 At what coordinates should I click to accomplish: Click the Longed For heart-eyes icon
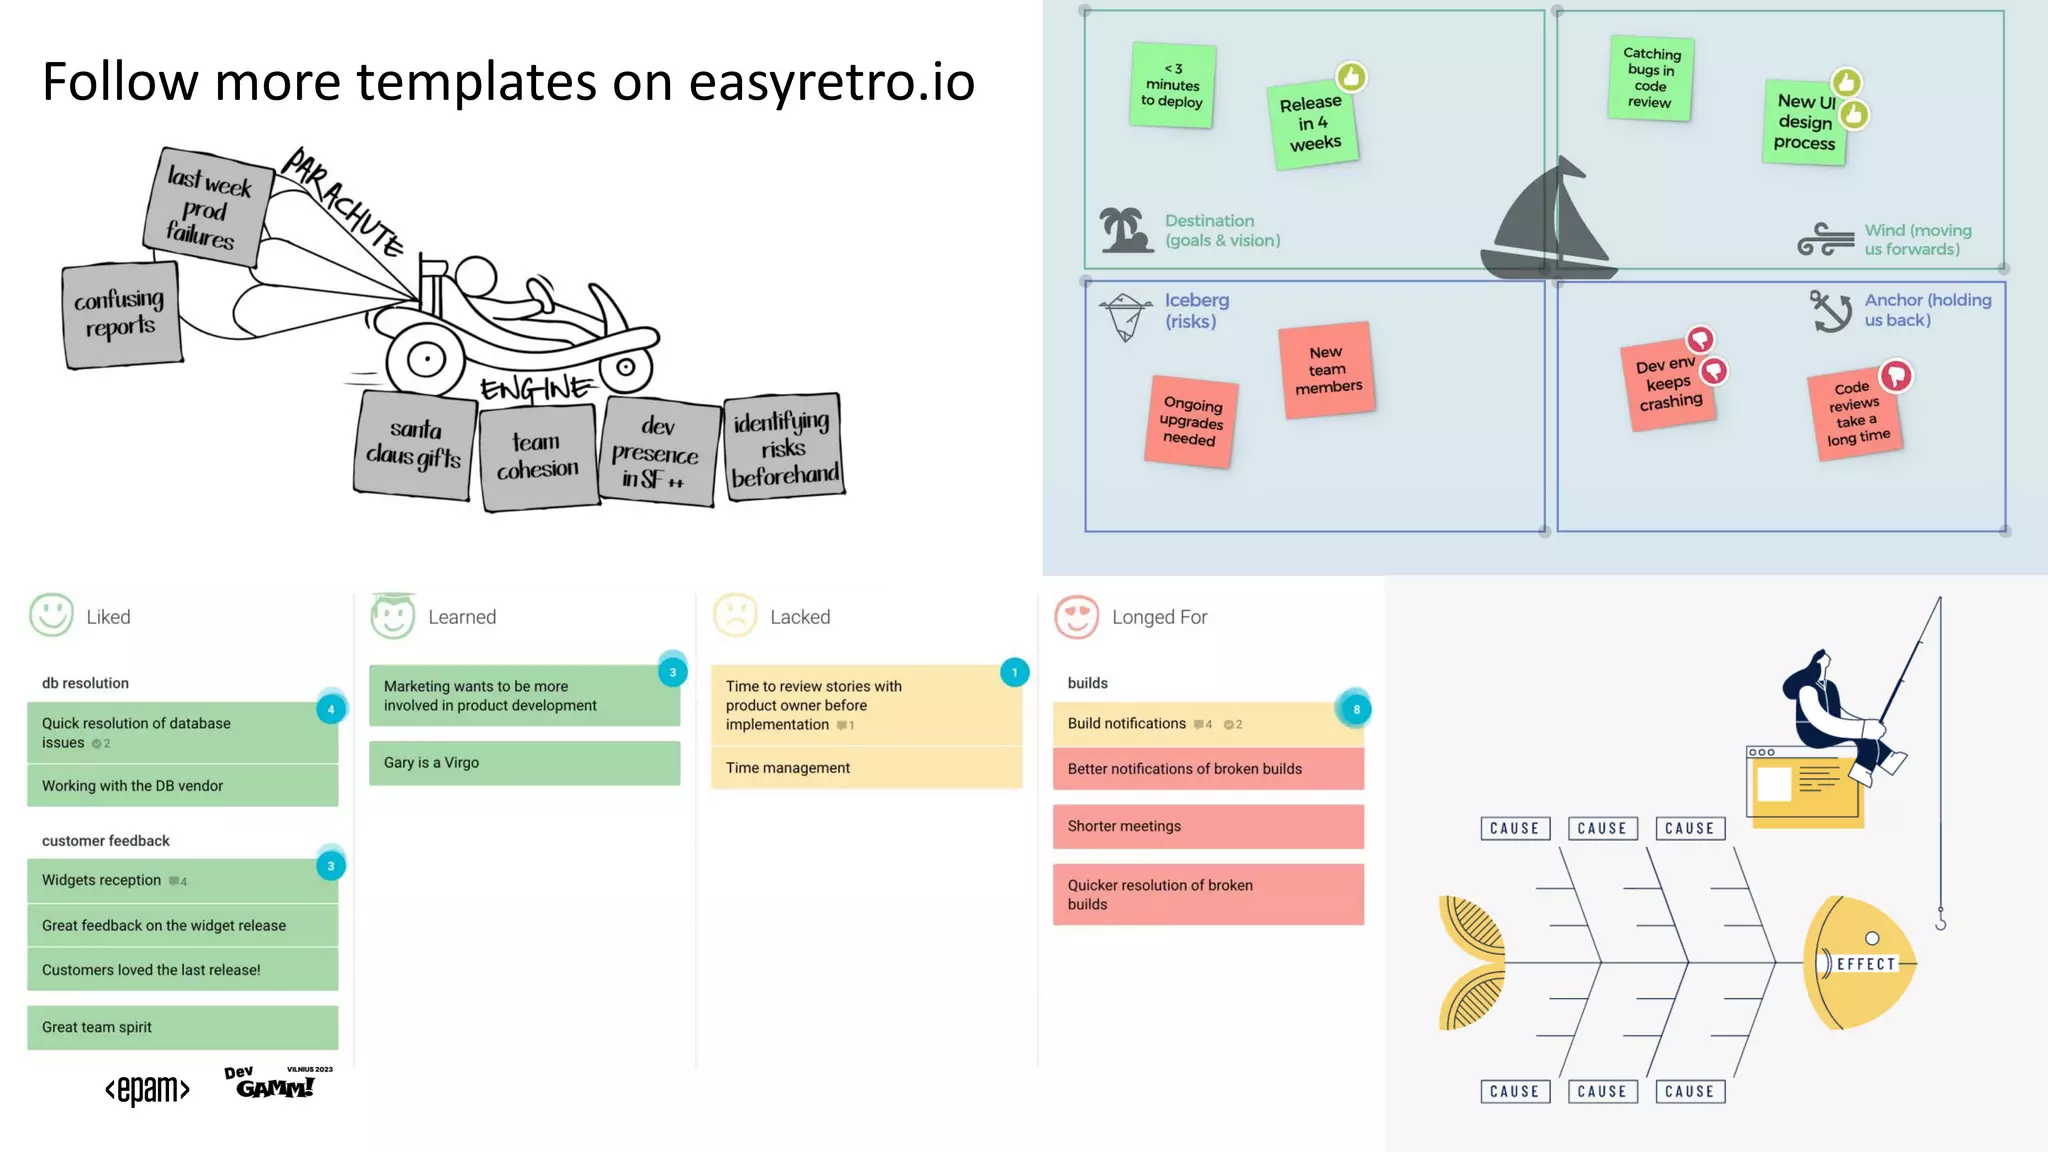click(1077, 616)
